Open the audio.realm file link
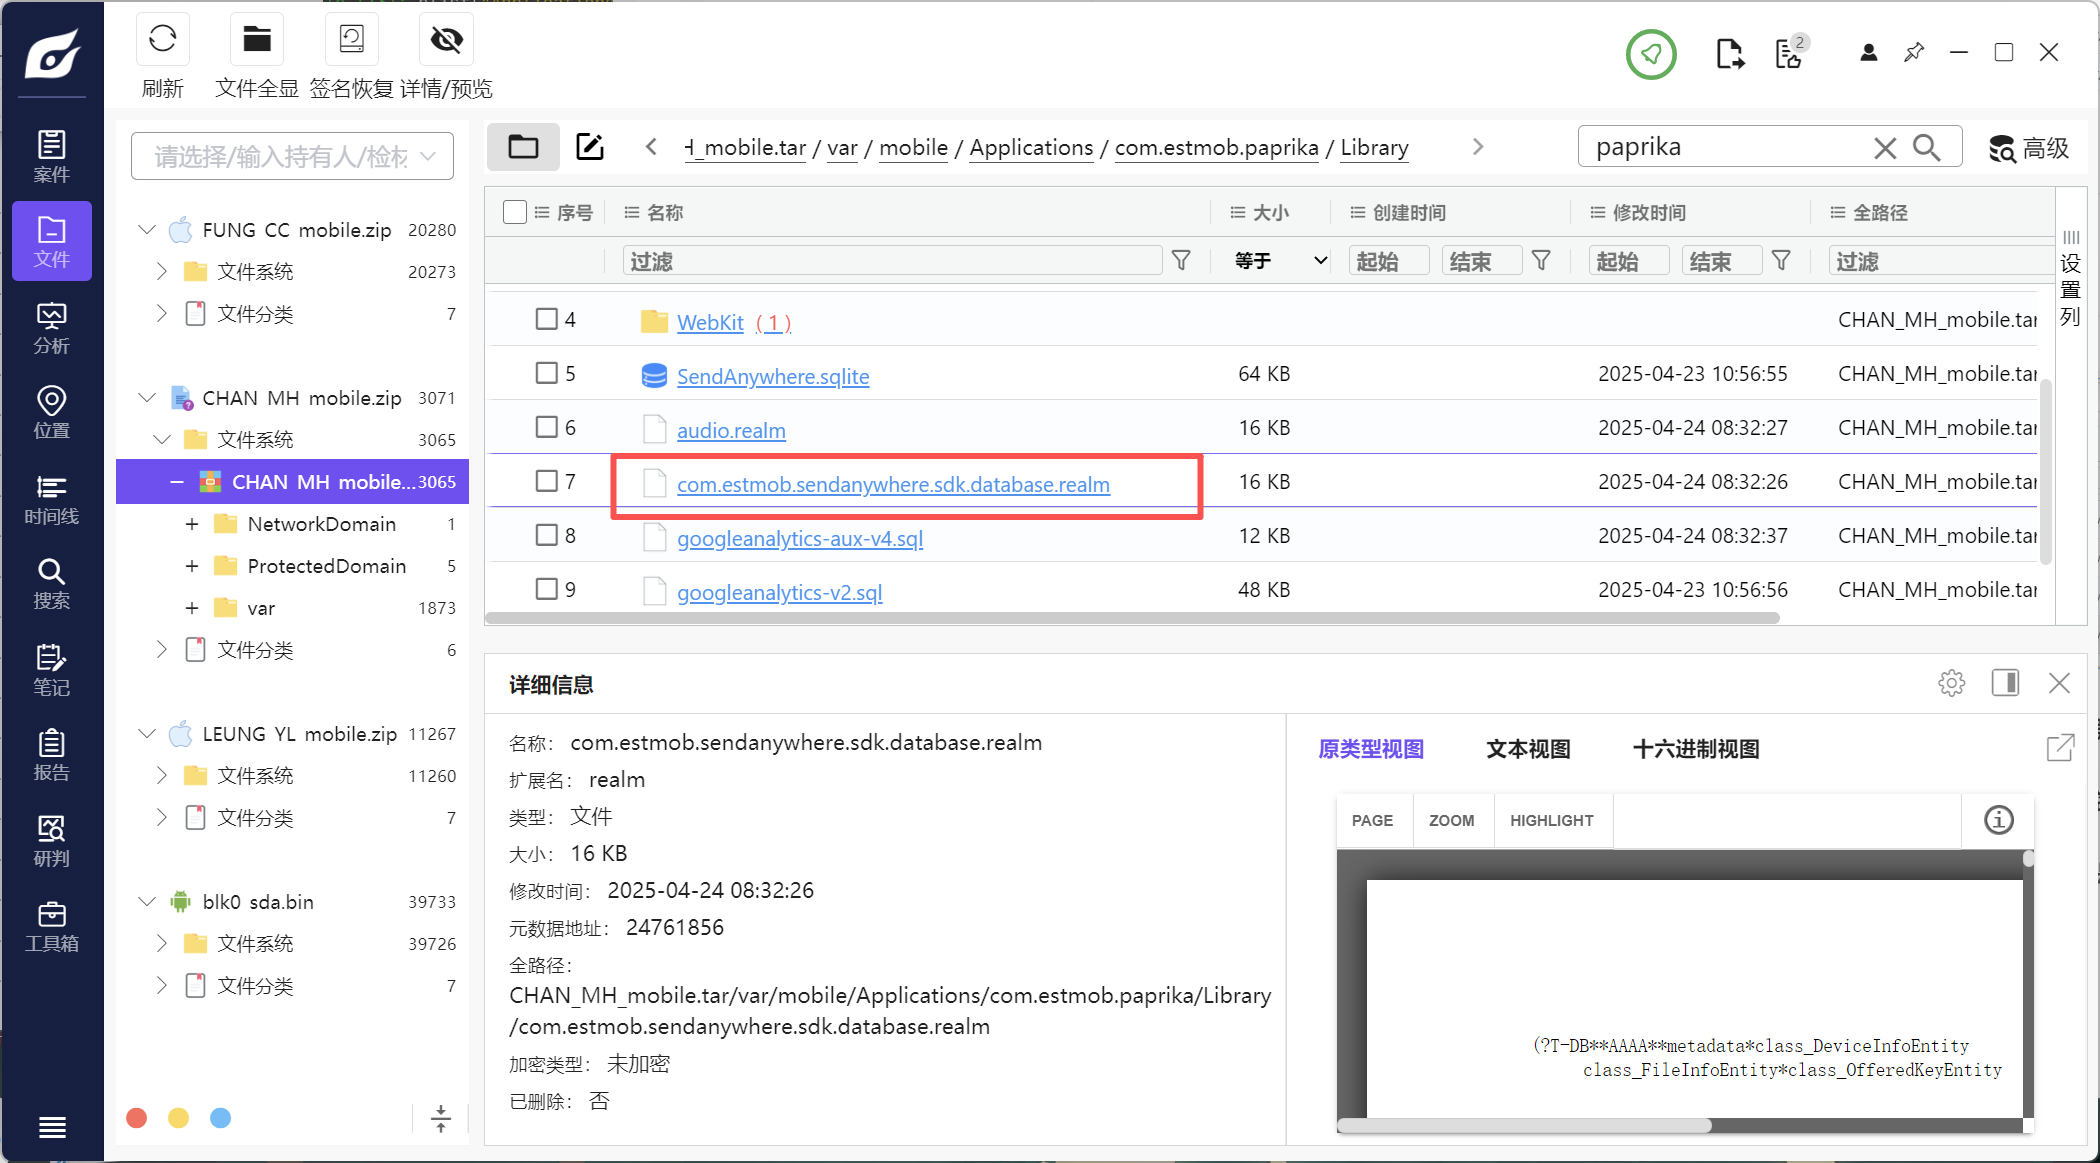The width and height of the screenshot is (2100, 1163). click(x=731, y=430)
